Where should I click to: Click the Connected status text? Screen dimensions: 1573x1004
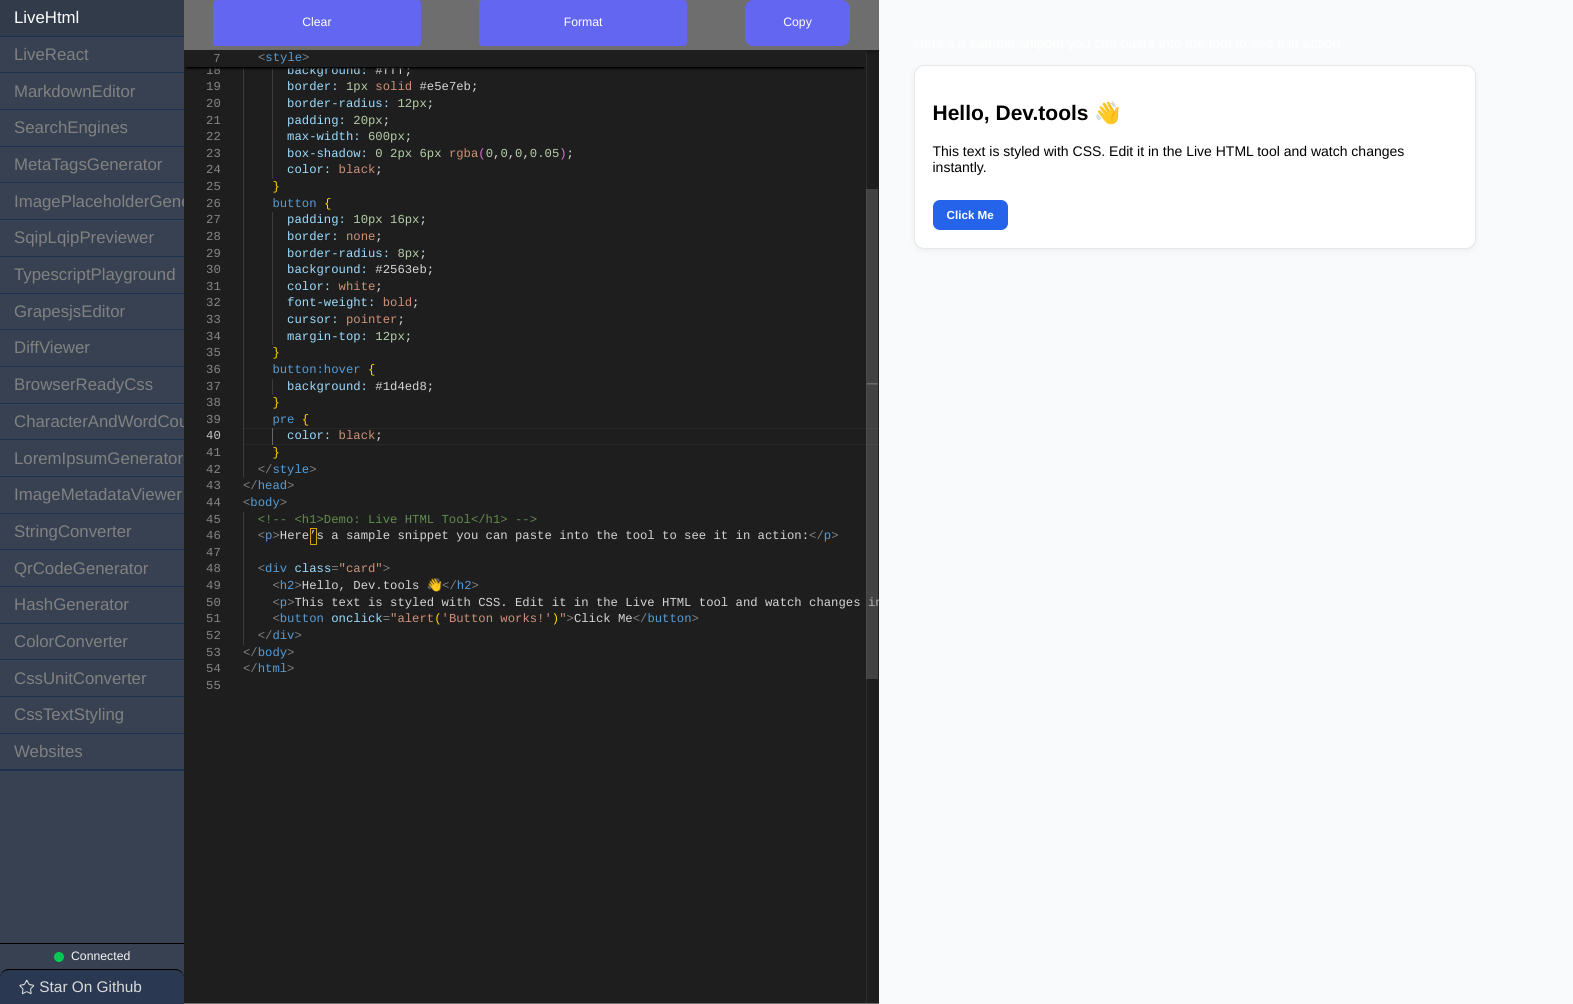point(100,957)
